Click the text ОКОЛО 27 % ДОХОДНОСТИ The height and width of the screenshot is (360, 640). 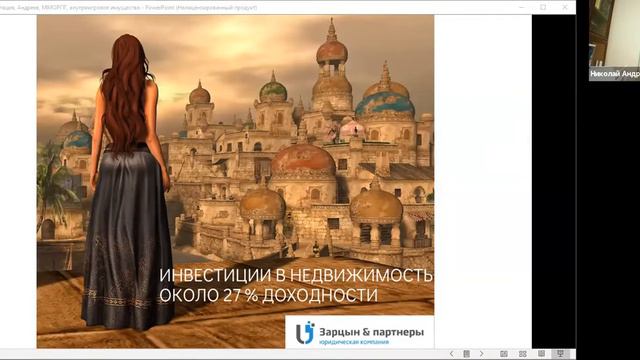[x=269, y=295]
